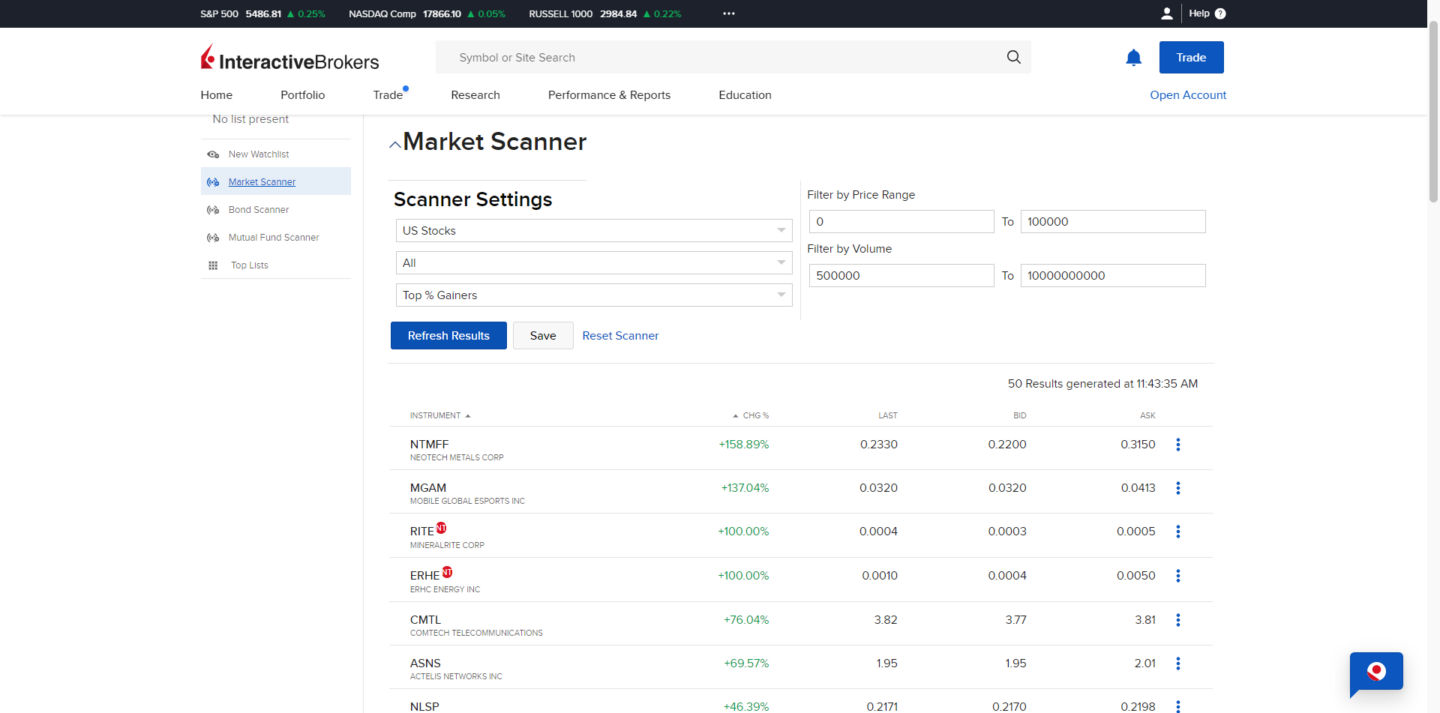Click the Refresh Results button

point(448,336)
